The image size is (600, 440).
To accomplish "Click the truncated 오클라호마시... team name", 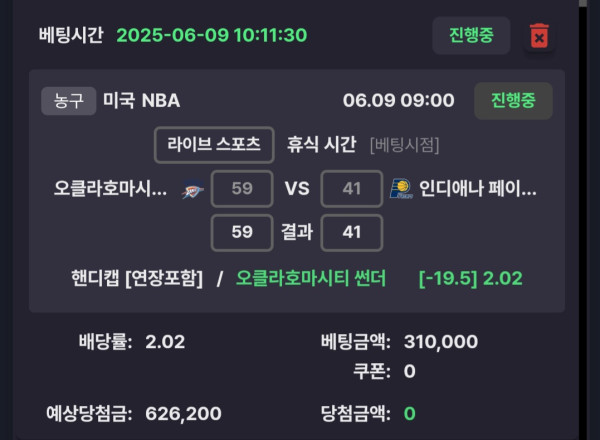I will coord(110,189).
